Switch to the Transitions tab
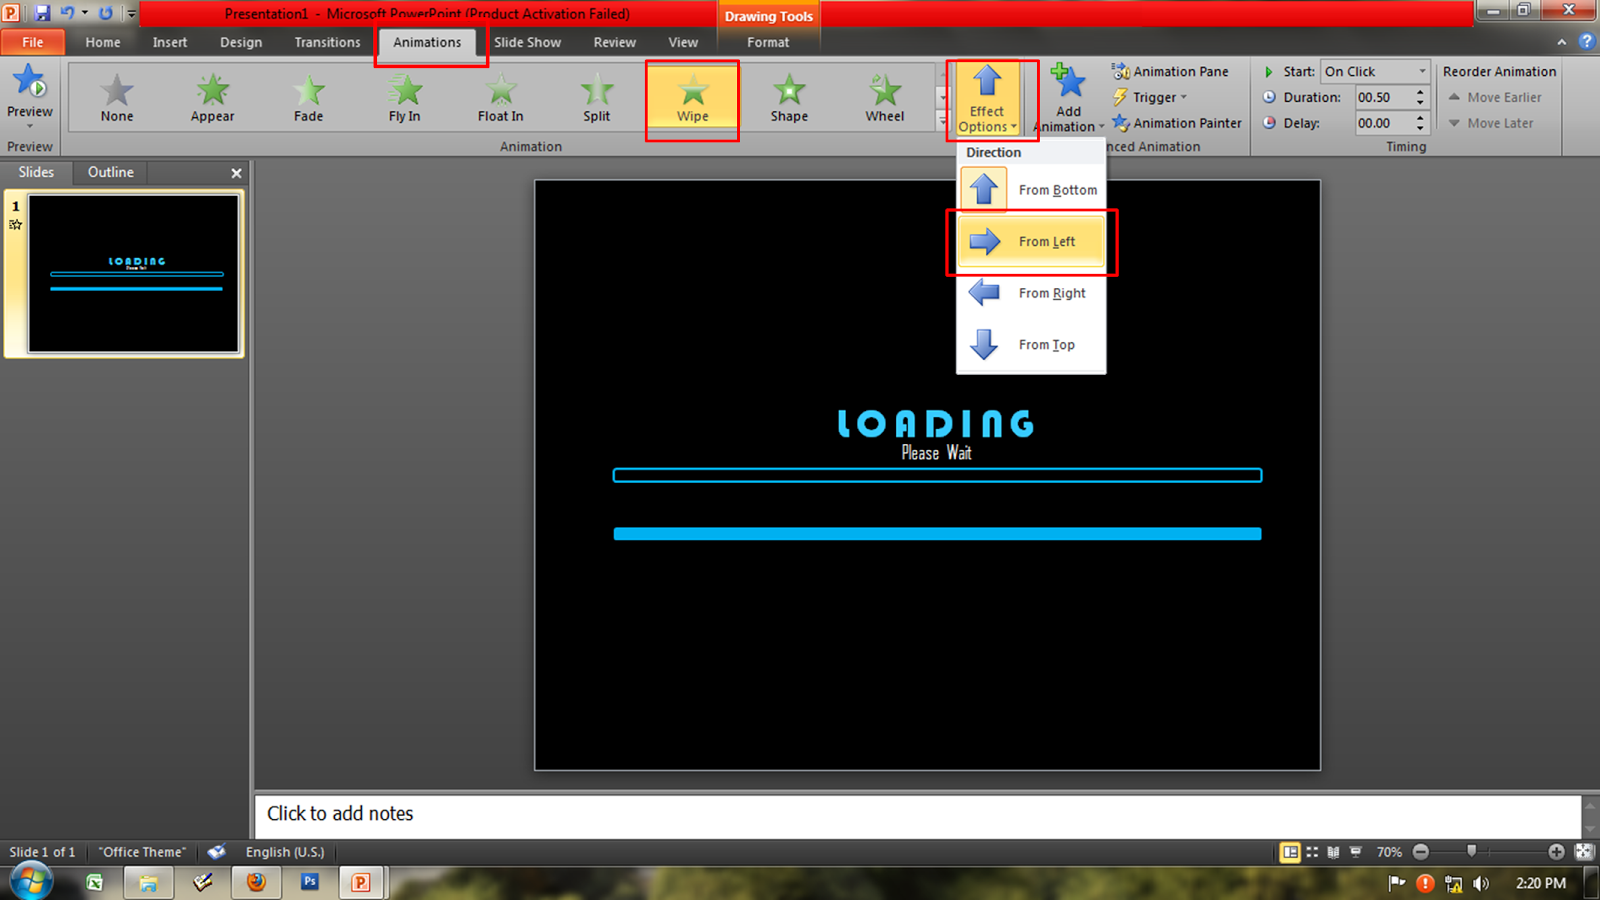This screenshot has width=1600, height=900. point(327,42)
